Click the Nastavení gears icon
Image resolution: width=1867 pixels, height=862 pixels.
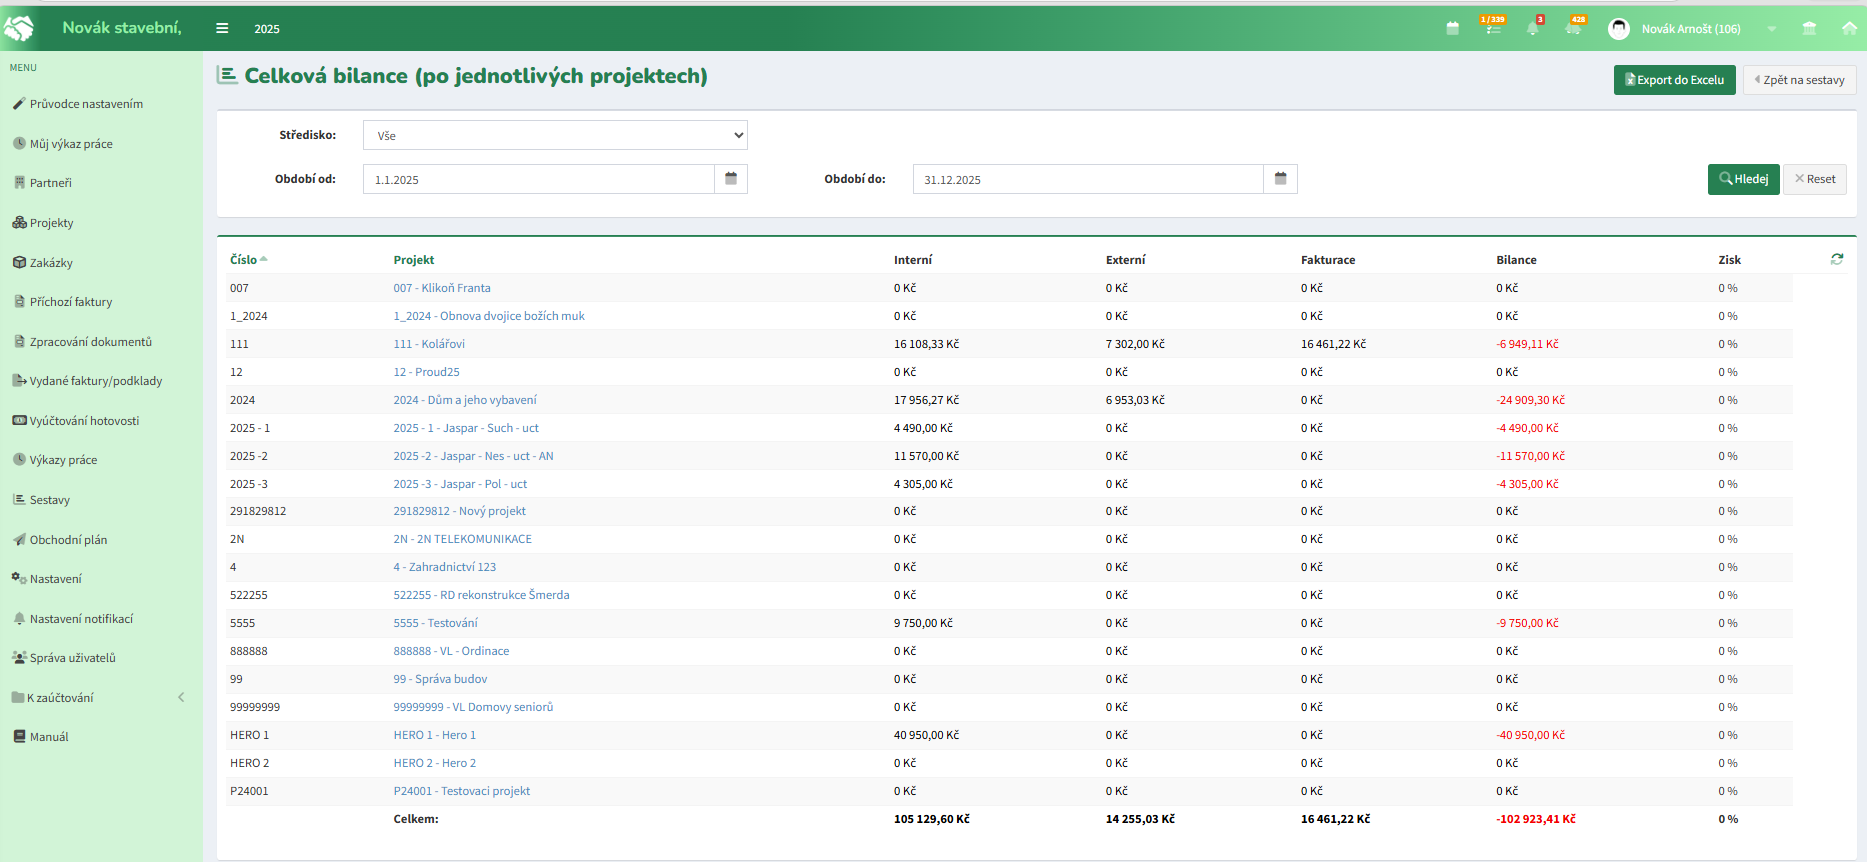[x=19, y=578]
